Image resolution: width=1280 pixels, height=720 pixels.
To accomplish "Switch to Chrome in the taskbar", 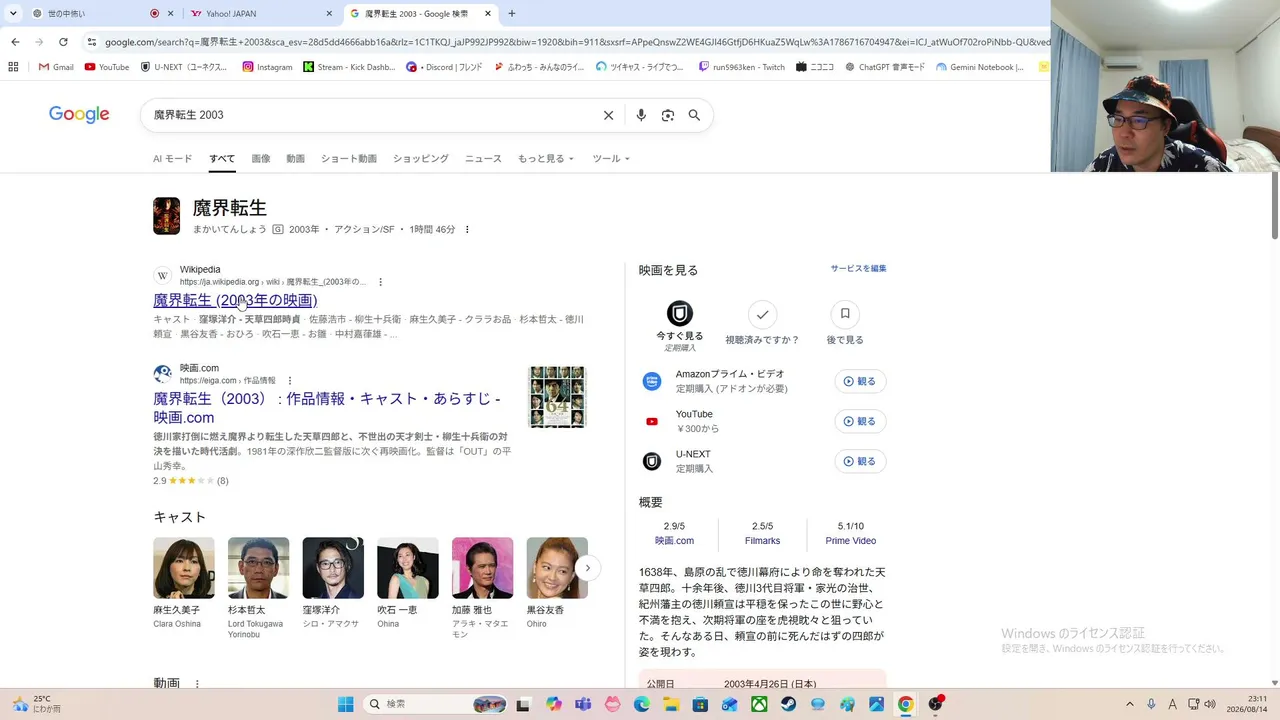I will pos(905,704).
